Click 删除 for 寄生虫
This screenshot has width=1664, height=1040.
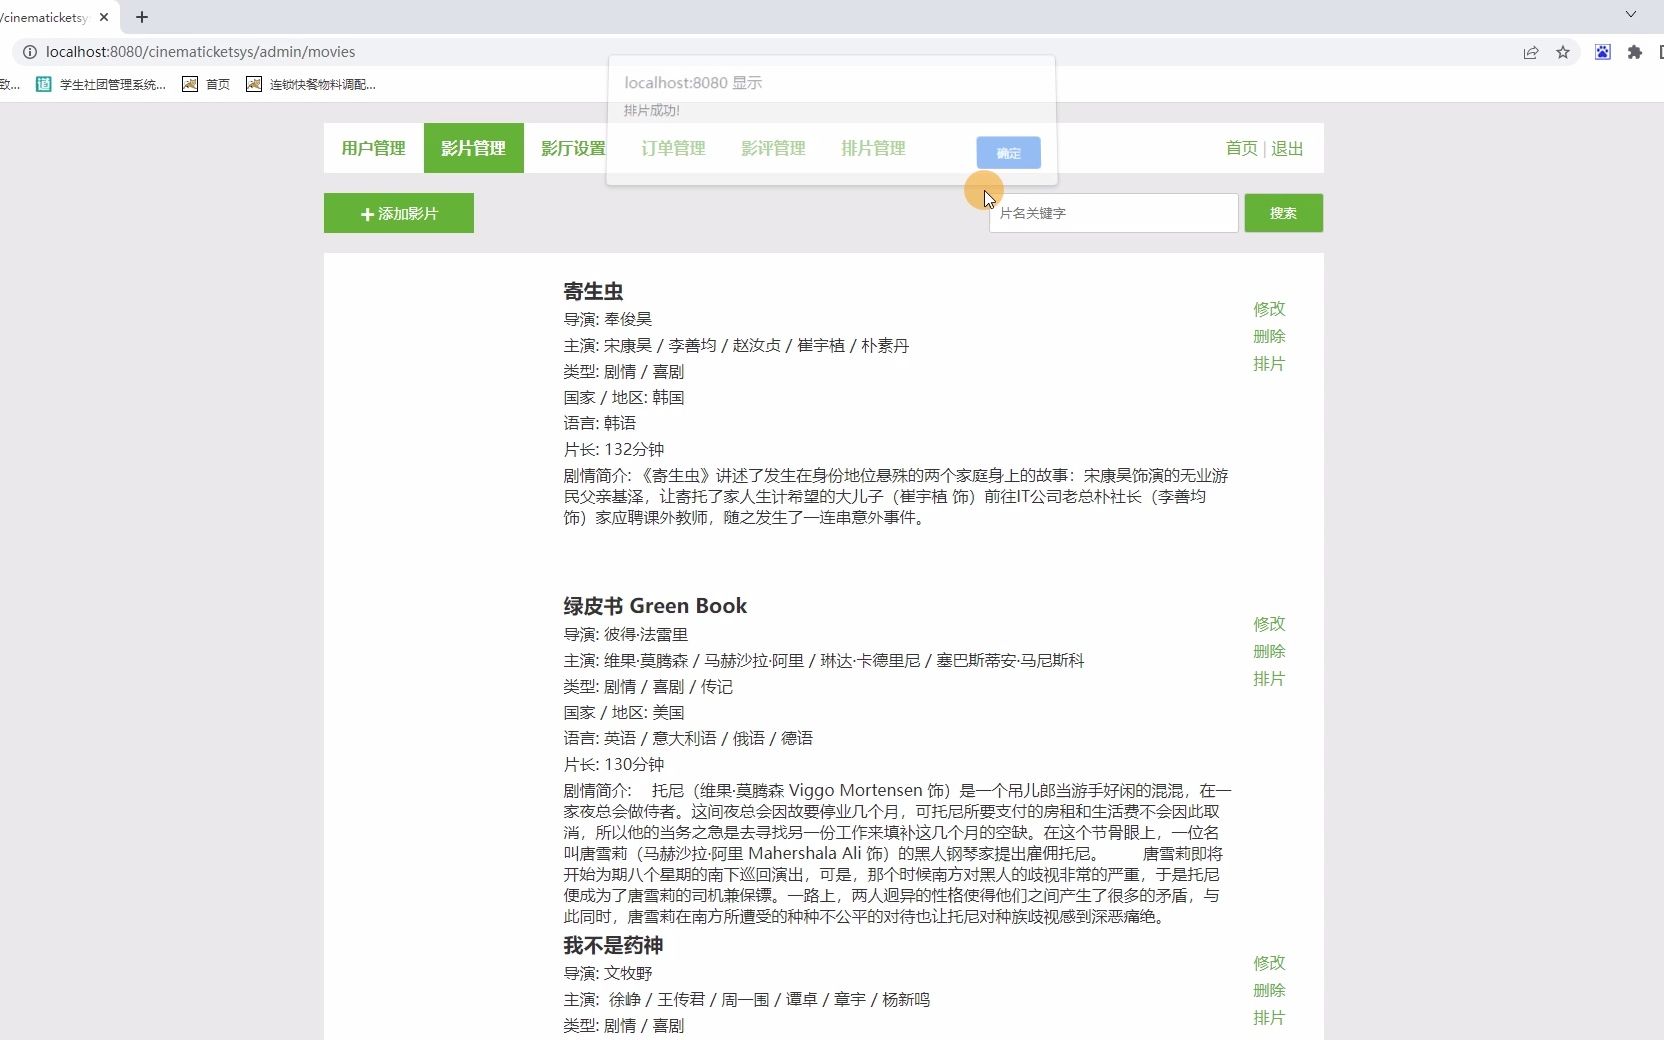click(1269, 336)
